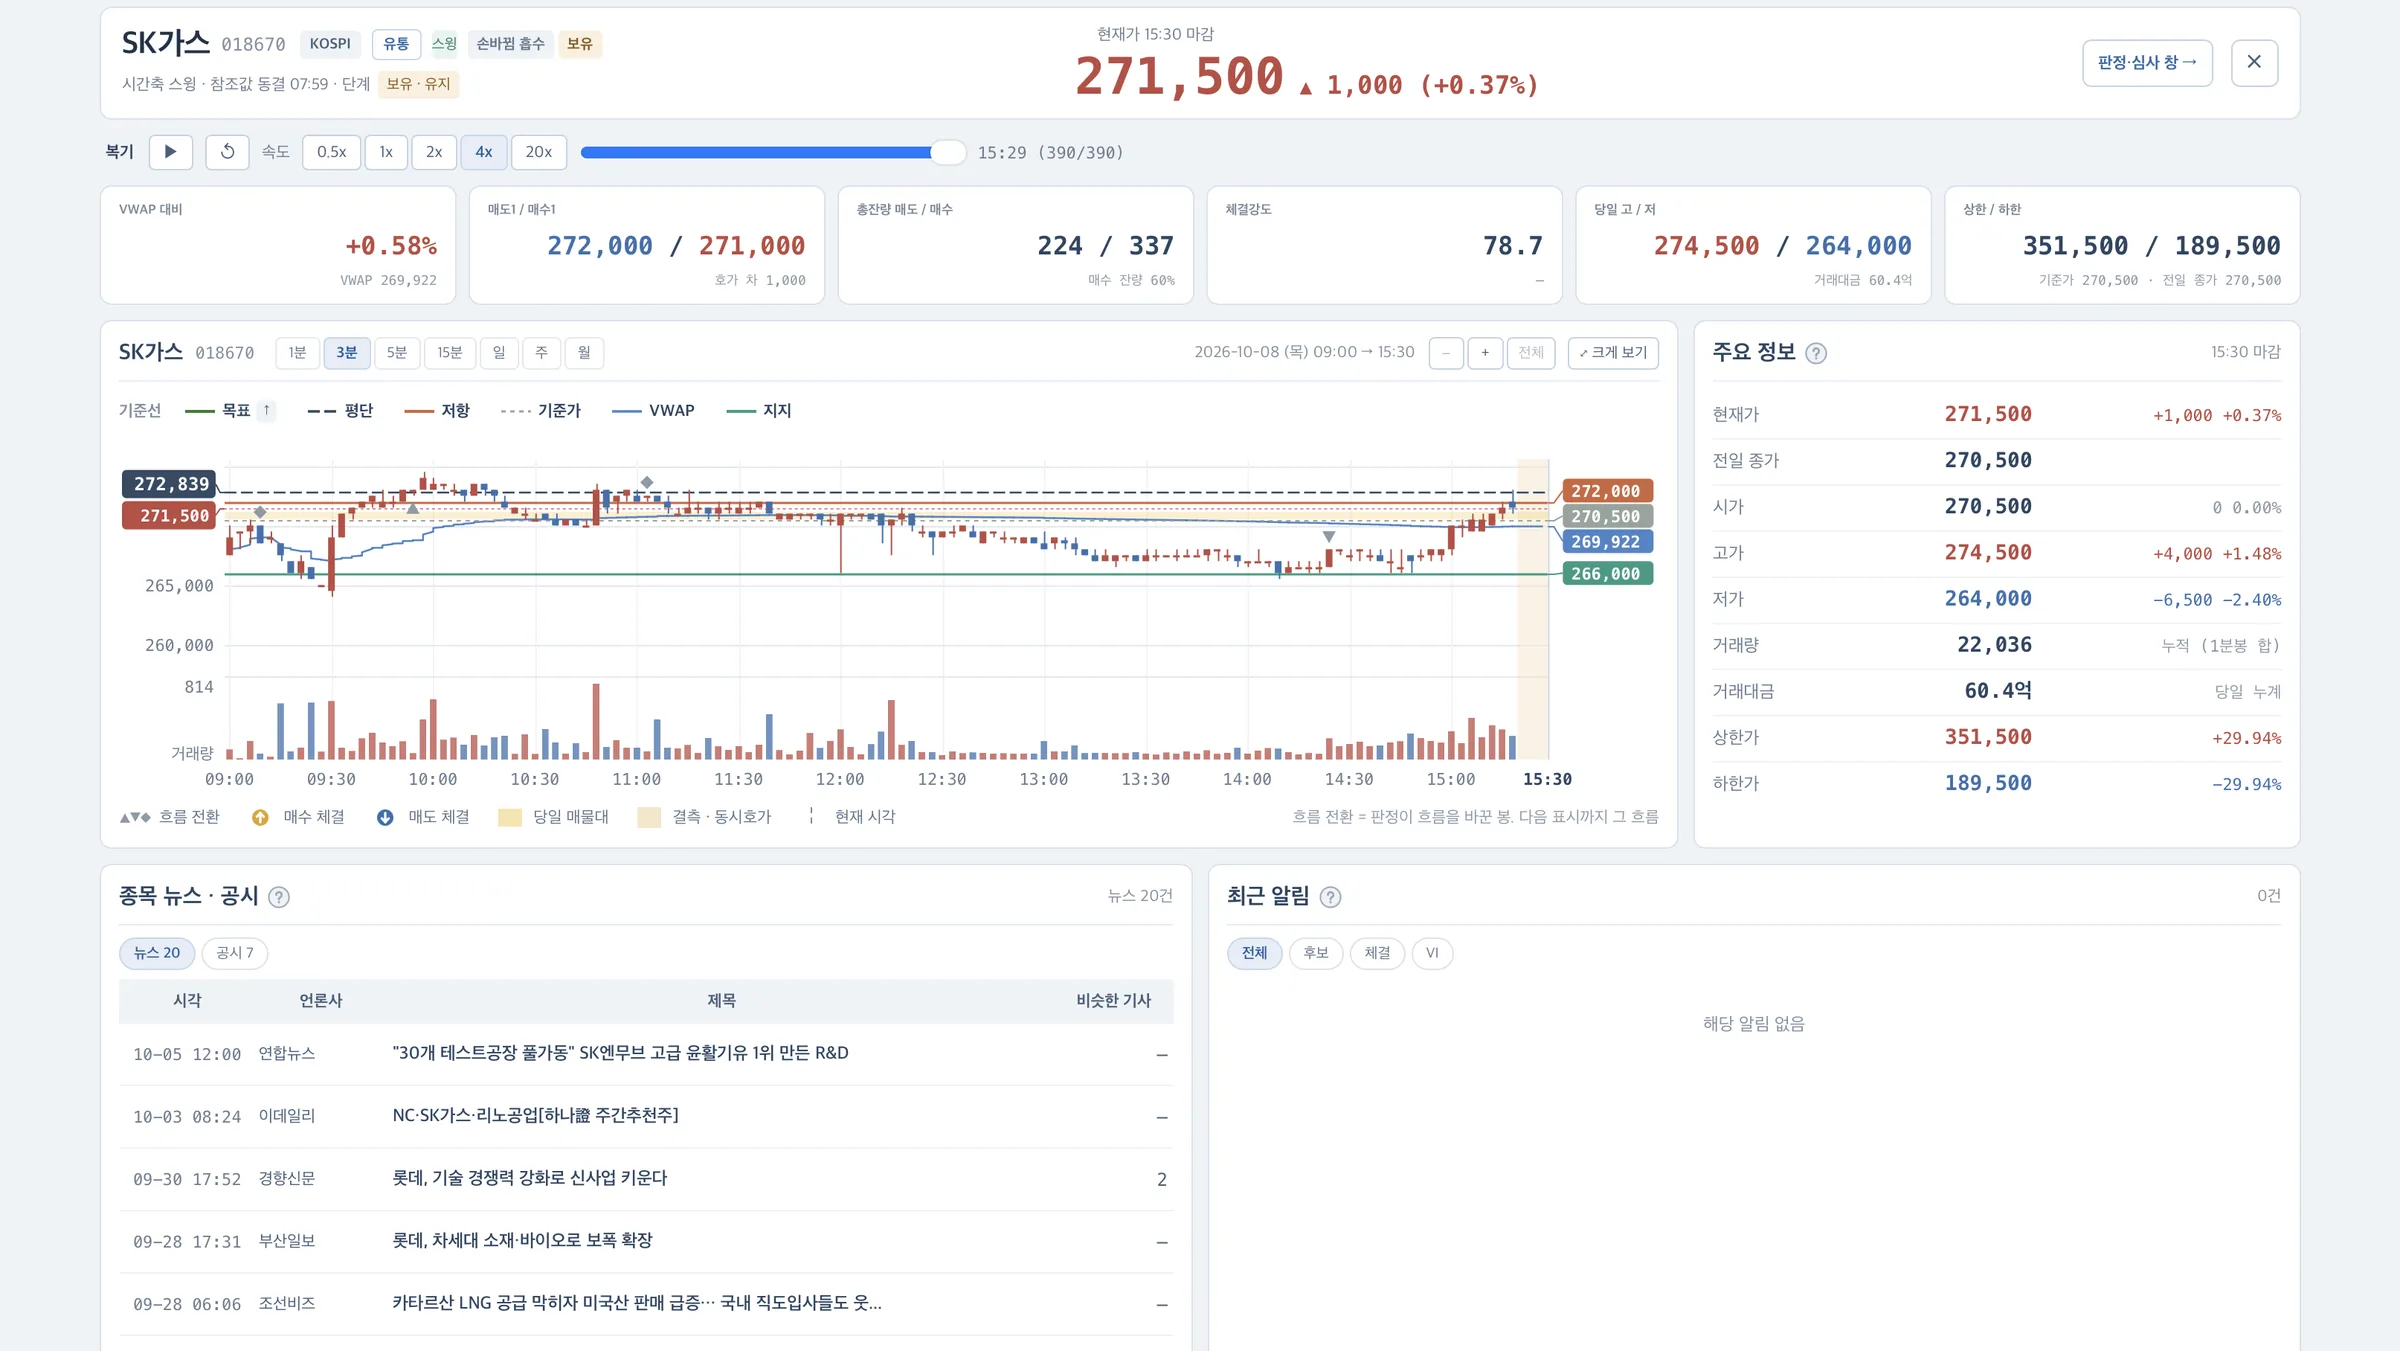
Task: Select the 3분 chart interval
Action: (346, 352)
